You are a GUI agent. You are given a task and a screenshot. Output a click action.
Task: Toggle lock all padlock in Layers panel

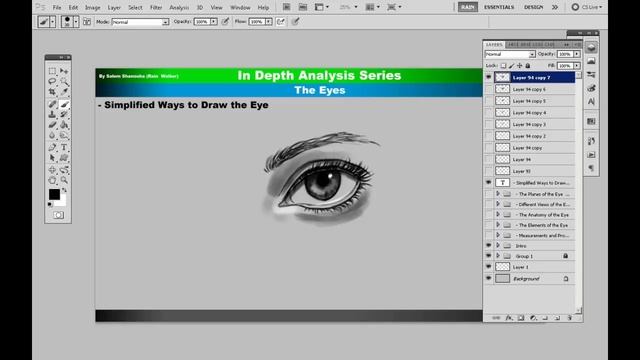(x=528, y=65)
